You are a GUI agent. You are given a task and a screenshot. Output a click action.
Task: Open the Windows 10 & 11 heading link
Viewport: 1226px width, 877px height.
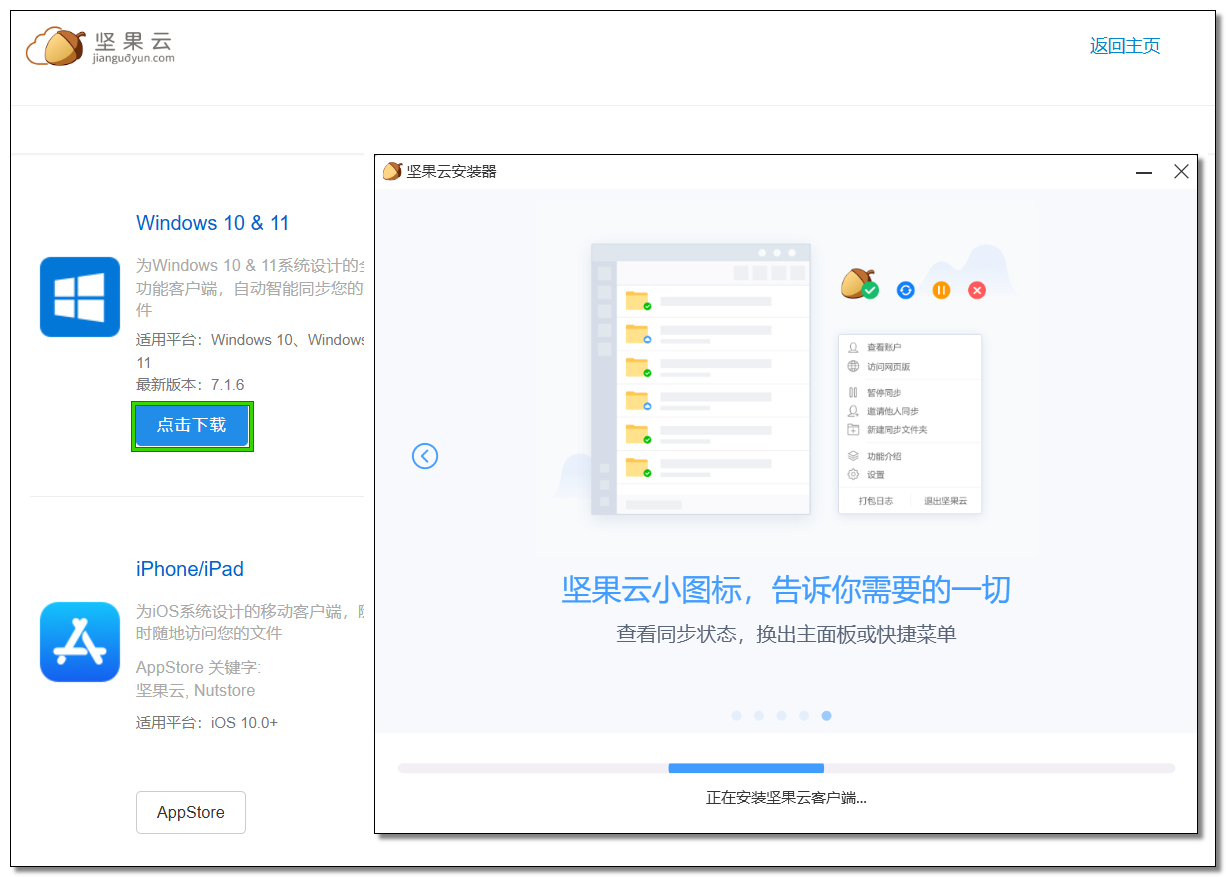[213, 223]
